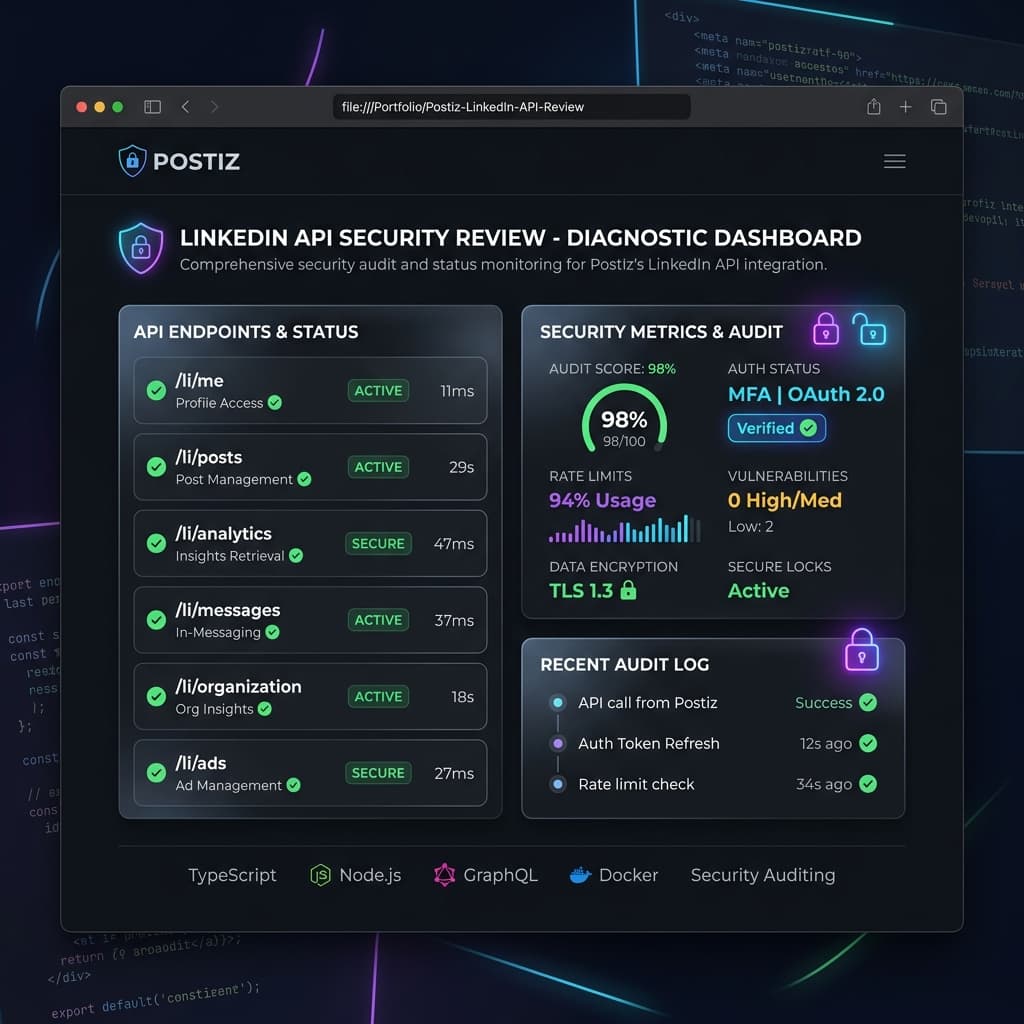Click the check badge after Post Management
Viewport: 1024px width, 1024px height.
point(304,479)
